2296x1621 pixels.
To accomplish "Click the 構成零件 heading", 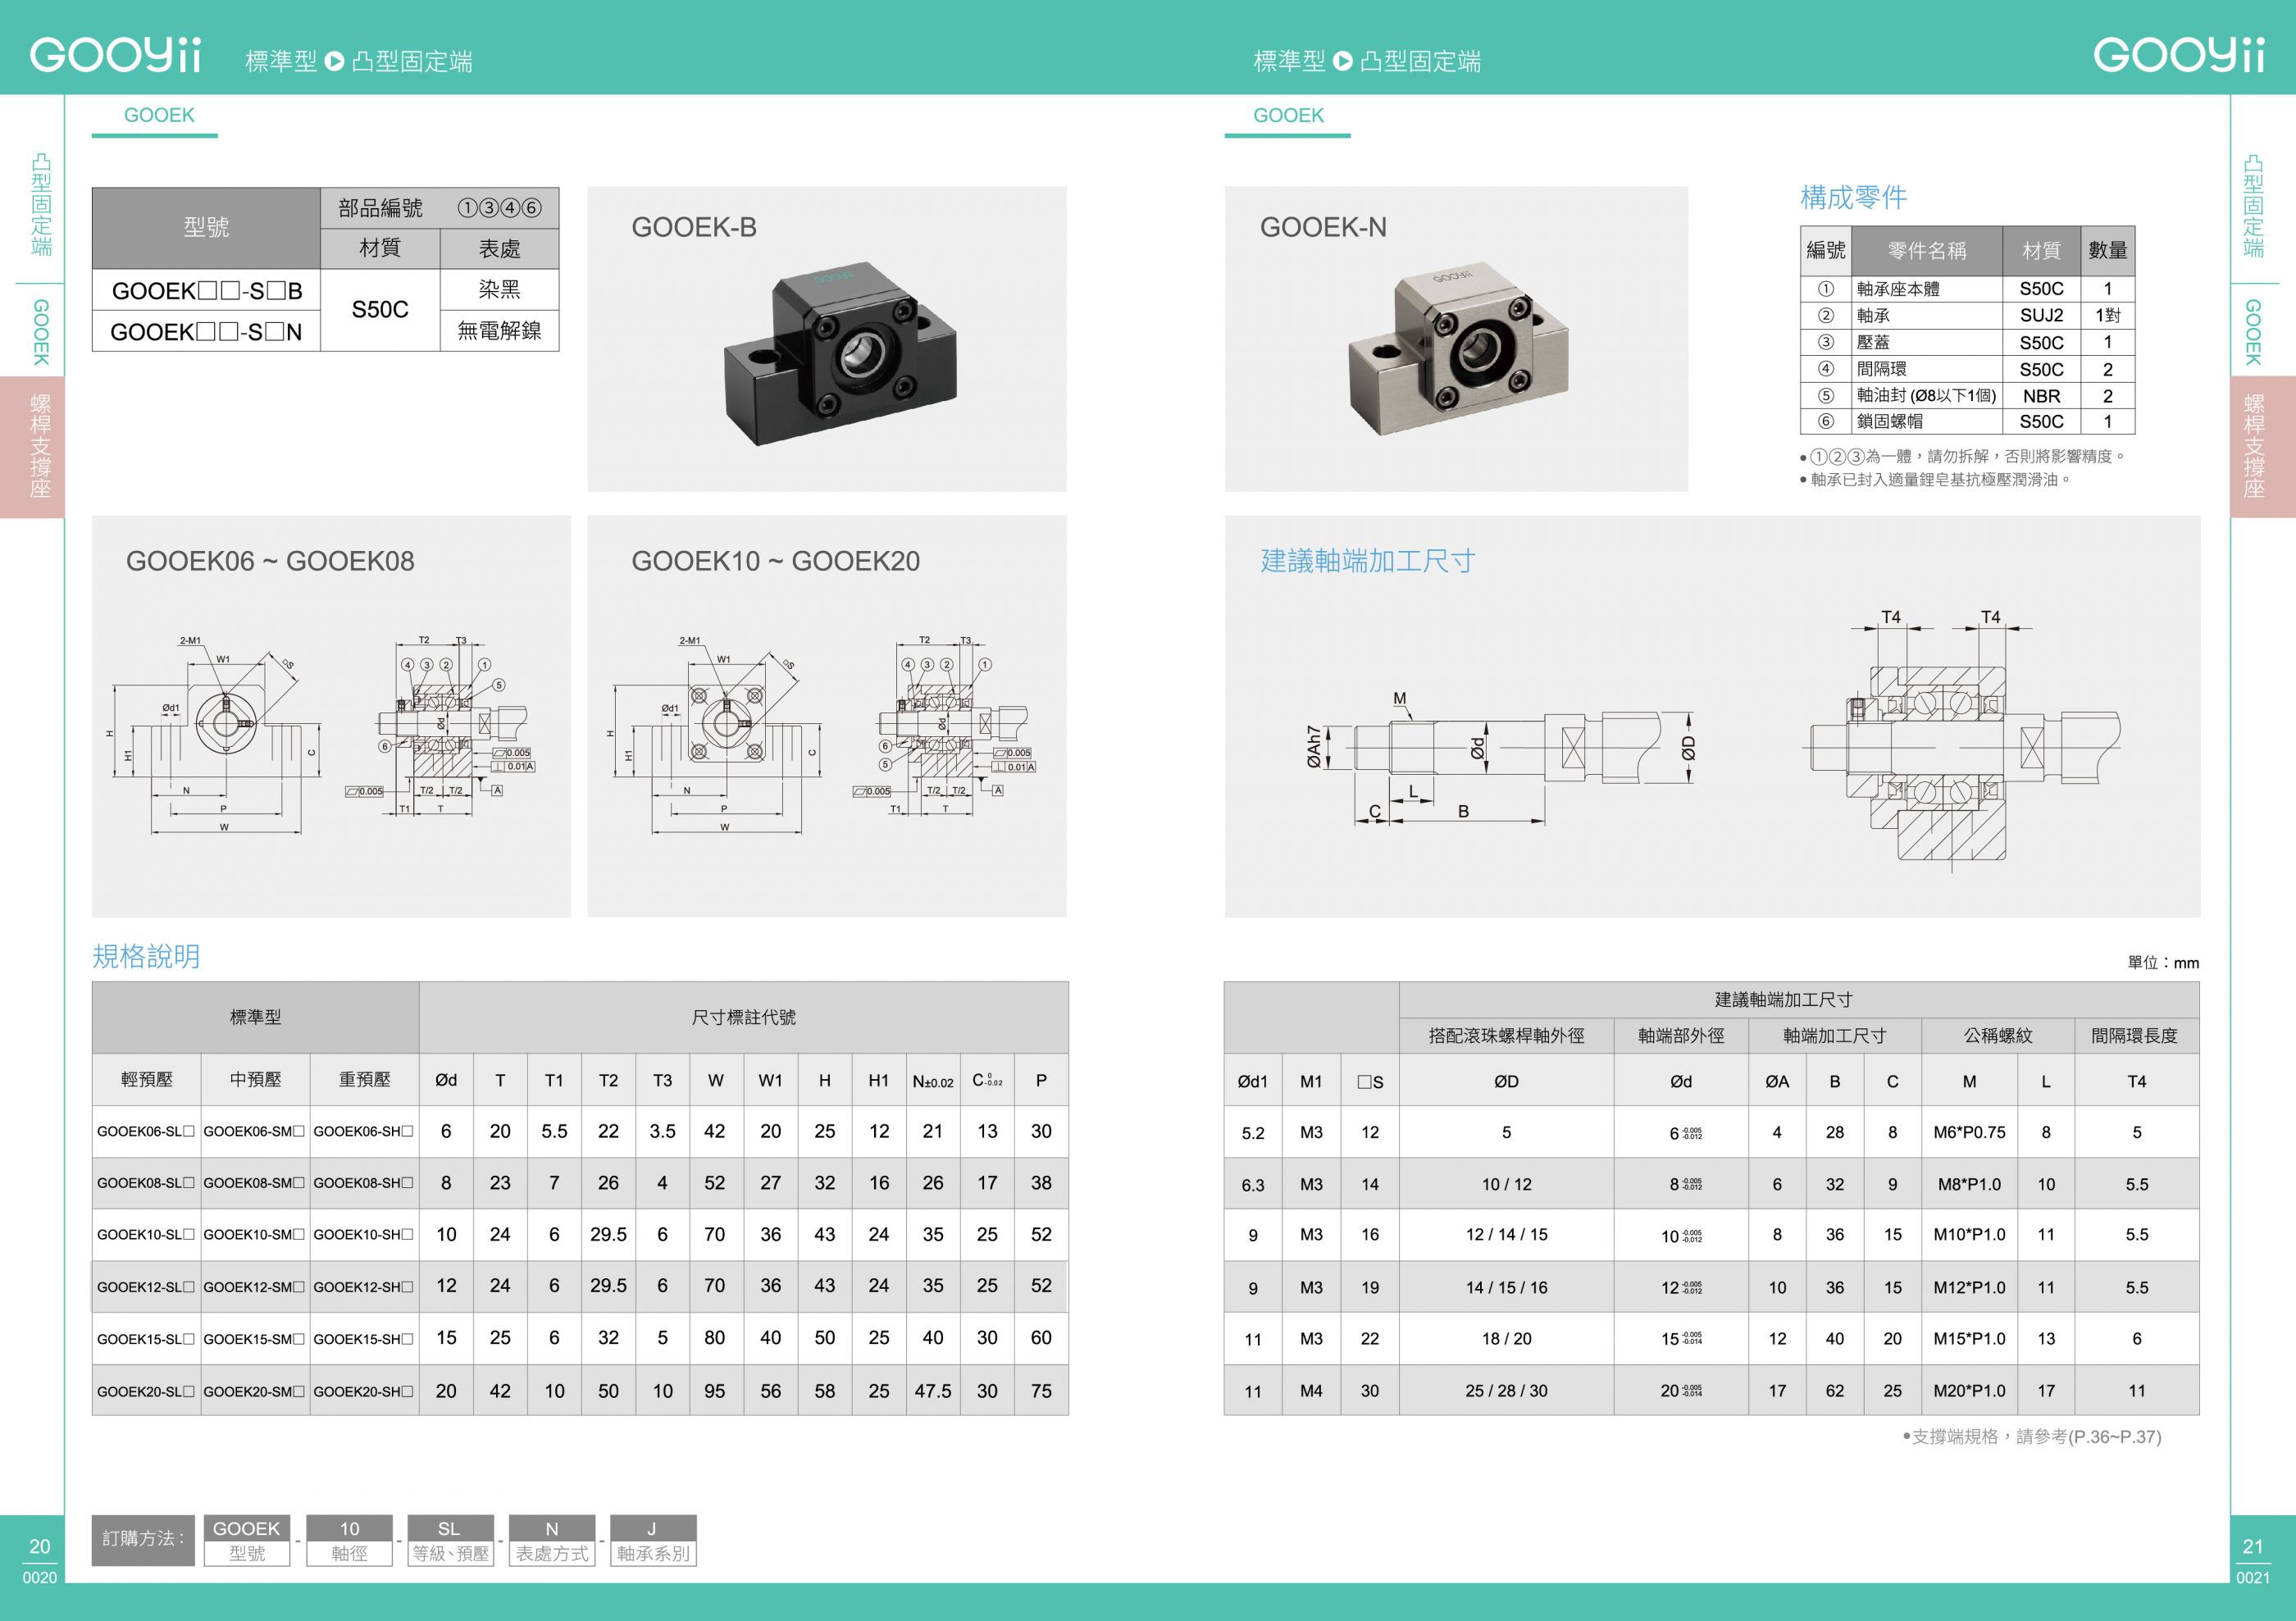I will point(1853,197).
